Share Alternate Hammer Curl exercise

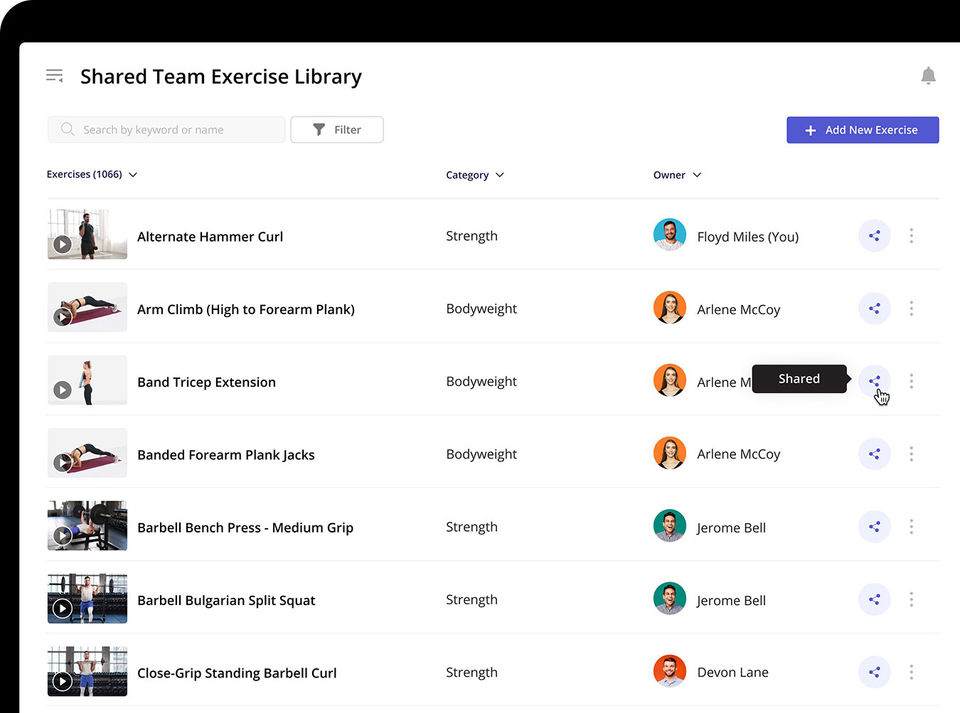coord(874,236)
